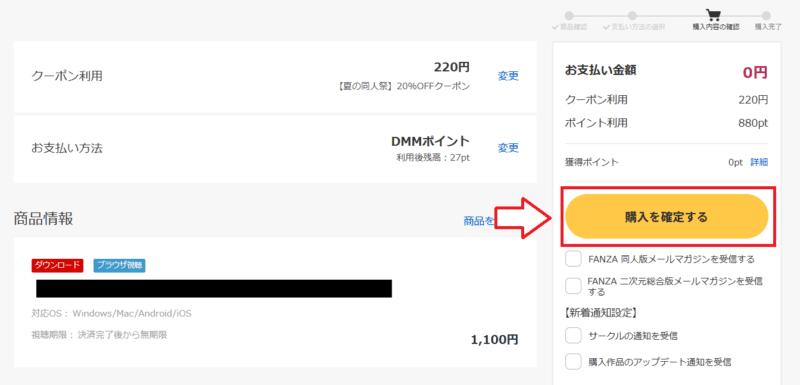Check FANZA 二次元総合版メールマガジン checkbox
Screen dimensions: 800x385
[x=573, y=286]
